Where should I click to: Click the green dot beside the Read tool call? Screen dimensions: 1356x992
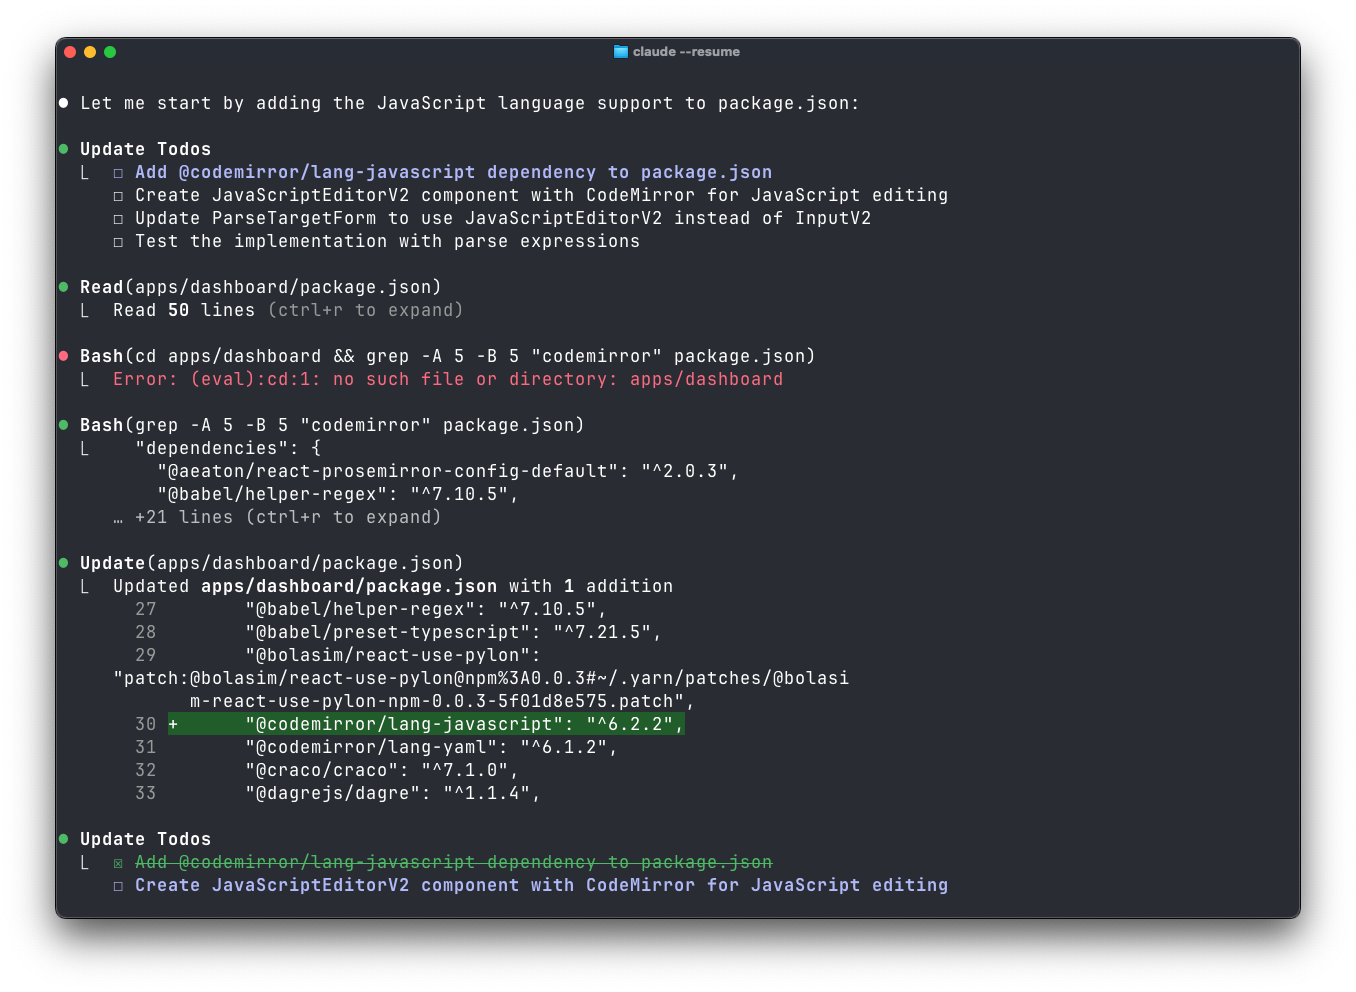point(62,286)
